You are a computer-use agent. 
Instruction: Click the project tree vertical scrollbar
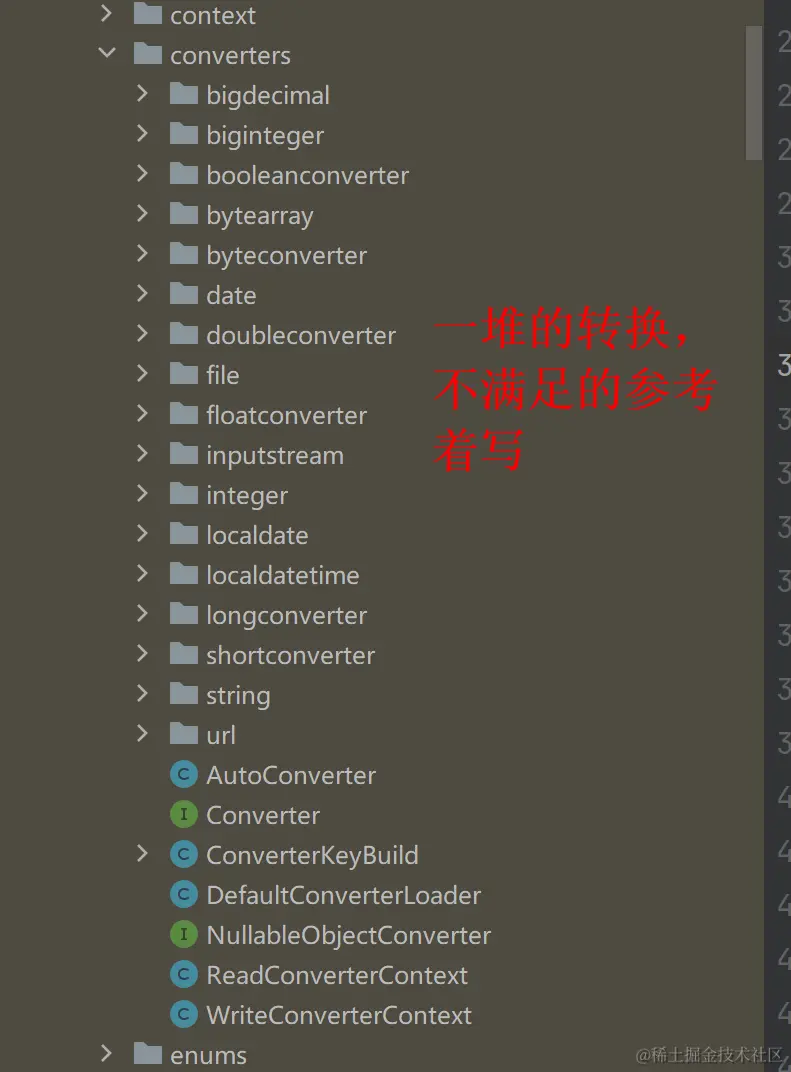click(x=753, y=92)
